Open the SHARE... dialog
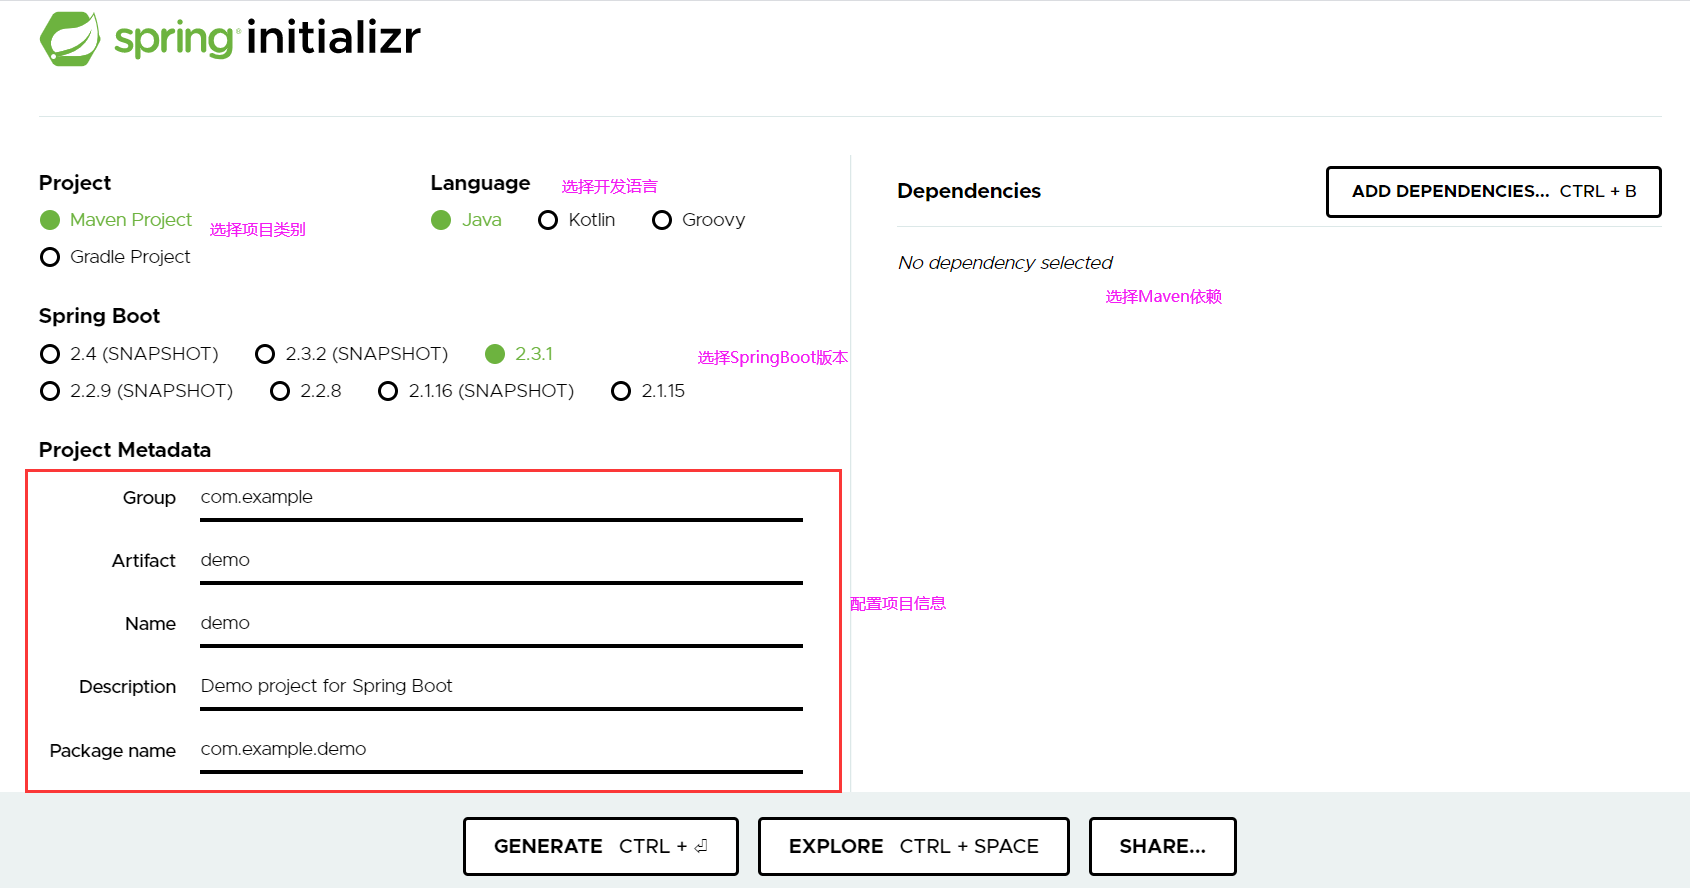 tap(1162, 846)
